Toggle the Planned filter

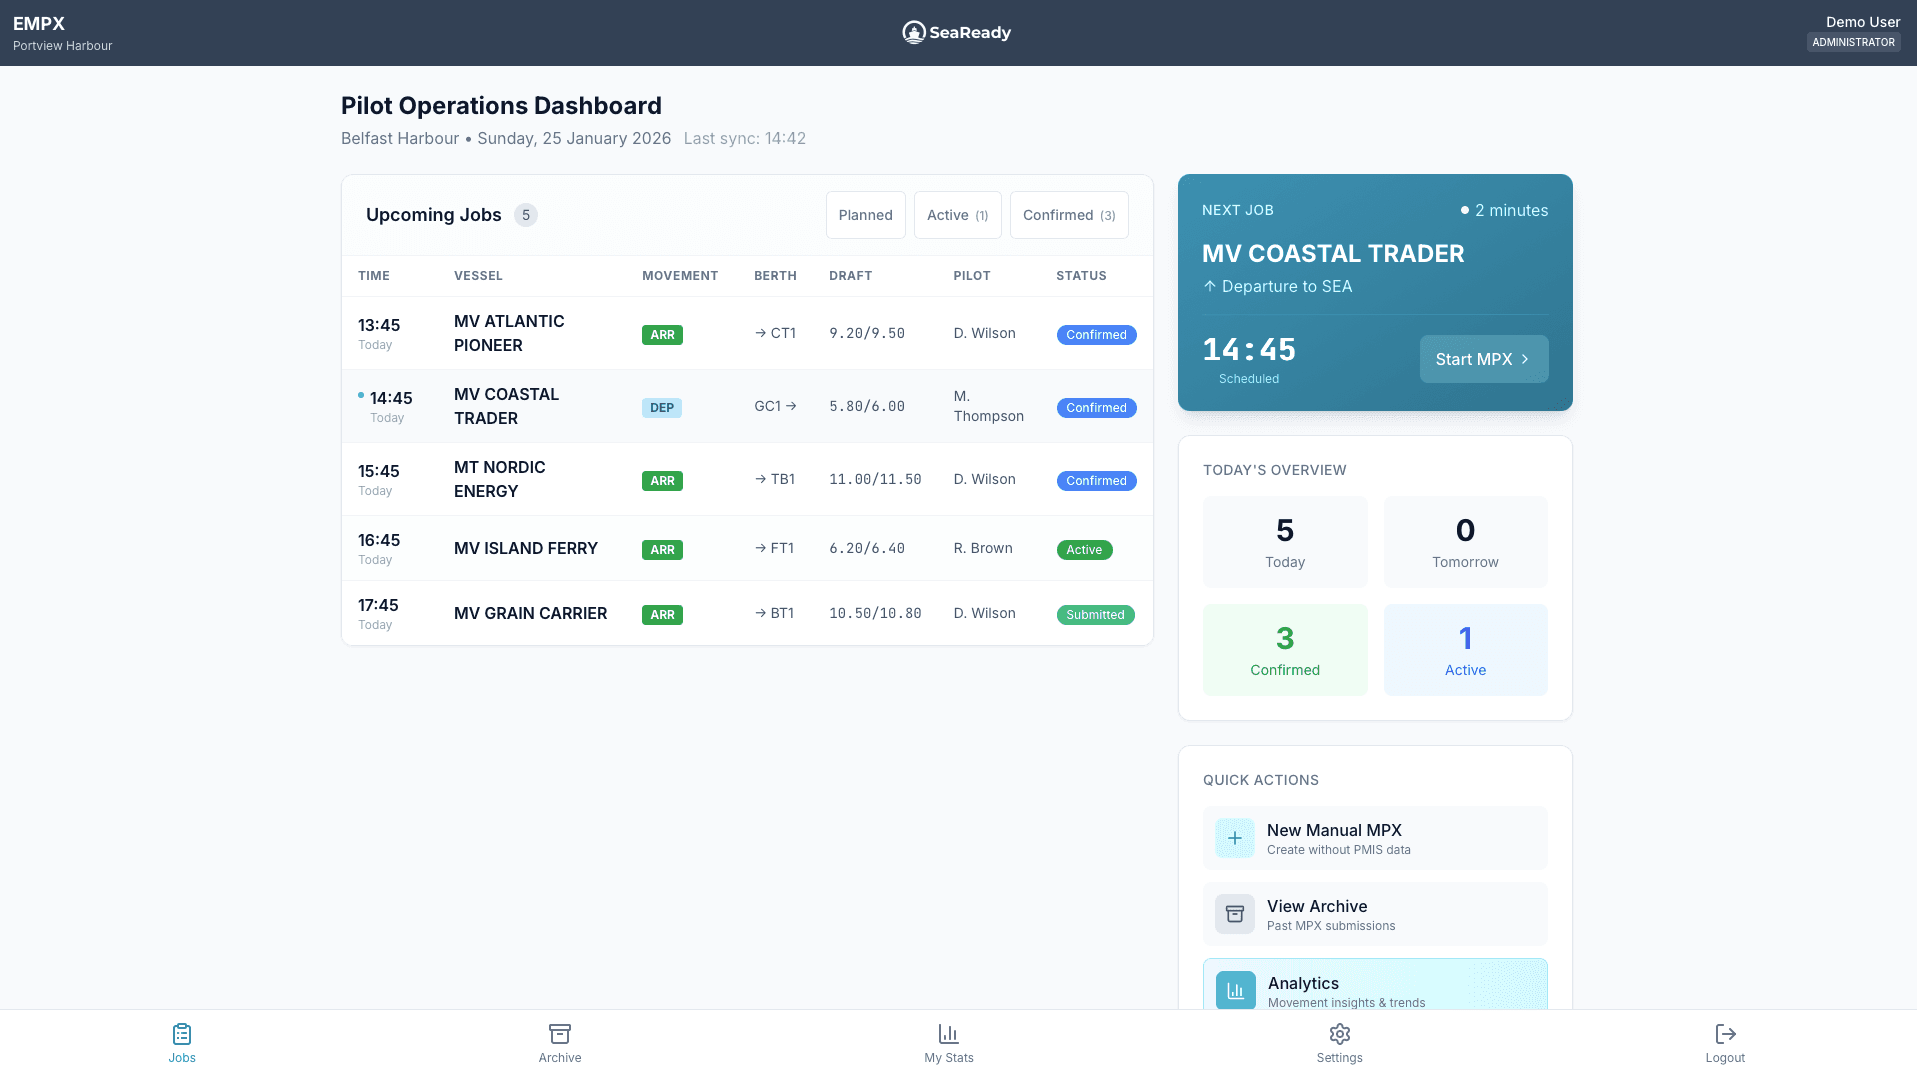click(x=865, y=214)
